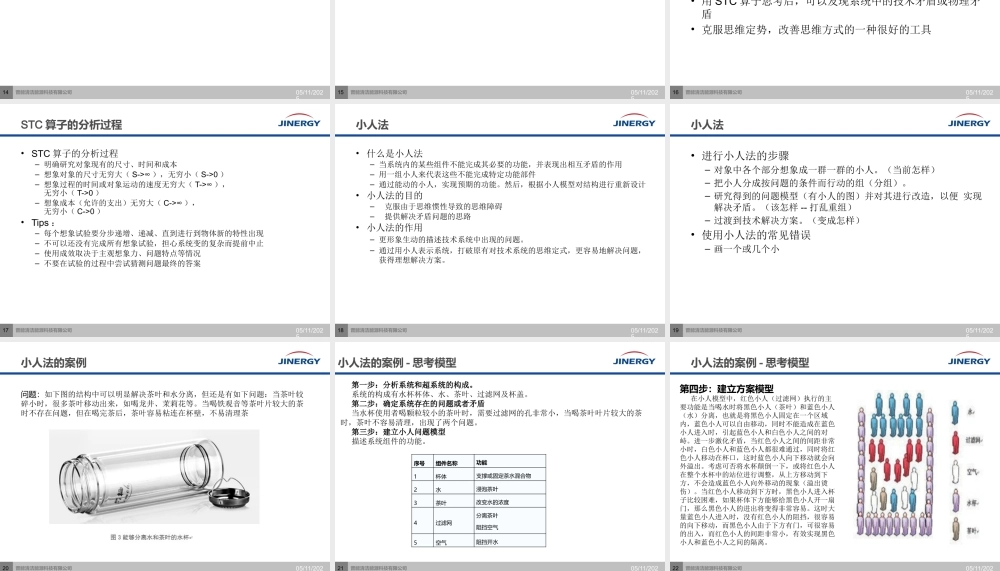Click the JINERGY logo on slide 20

(299, 359)
